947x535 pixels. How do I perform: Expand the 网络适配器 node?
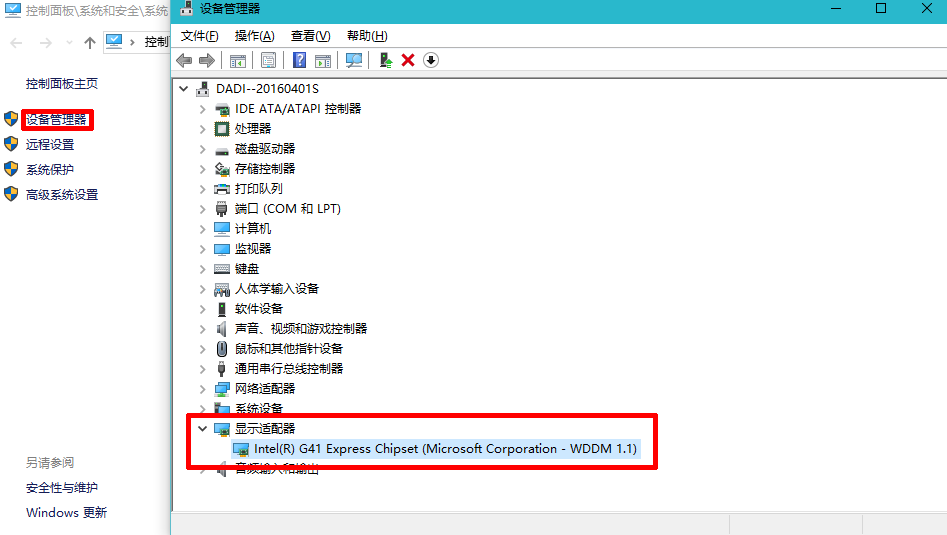(x=203, y=388)
